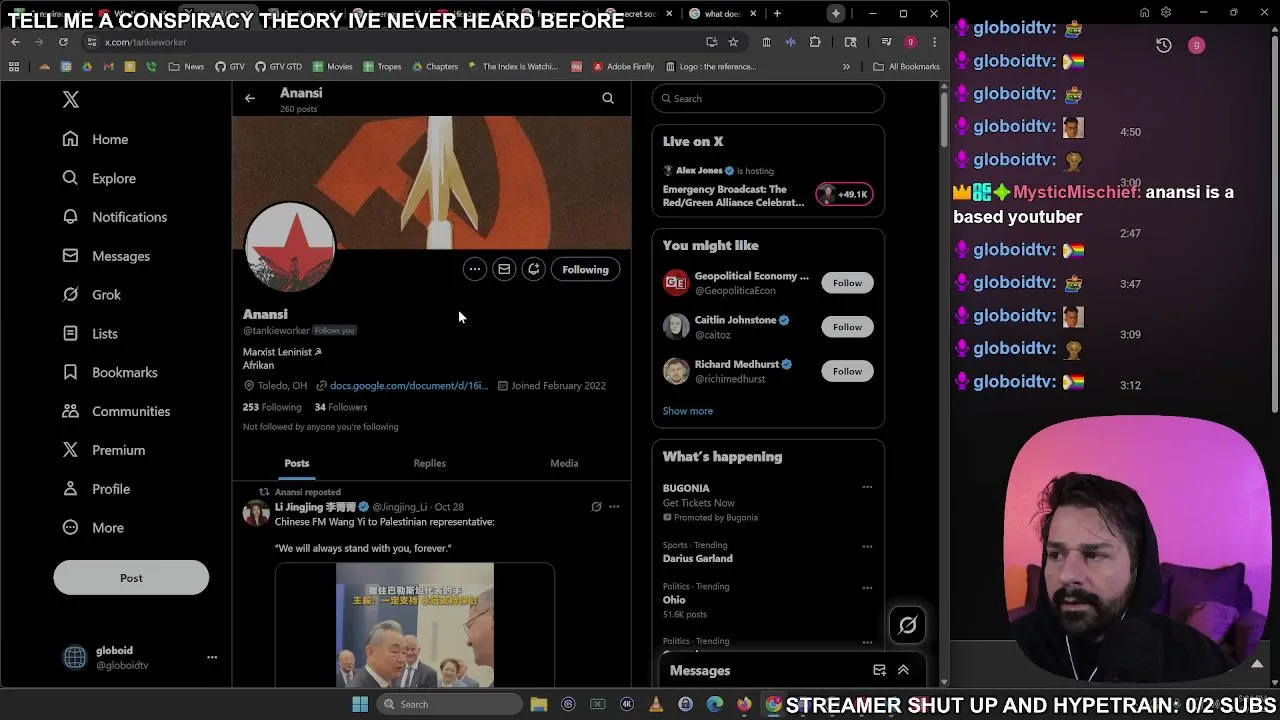Open Explore in the X sidebar

[x=99, y=178]
